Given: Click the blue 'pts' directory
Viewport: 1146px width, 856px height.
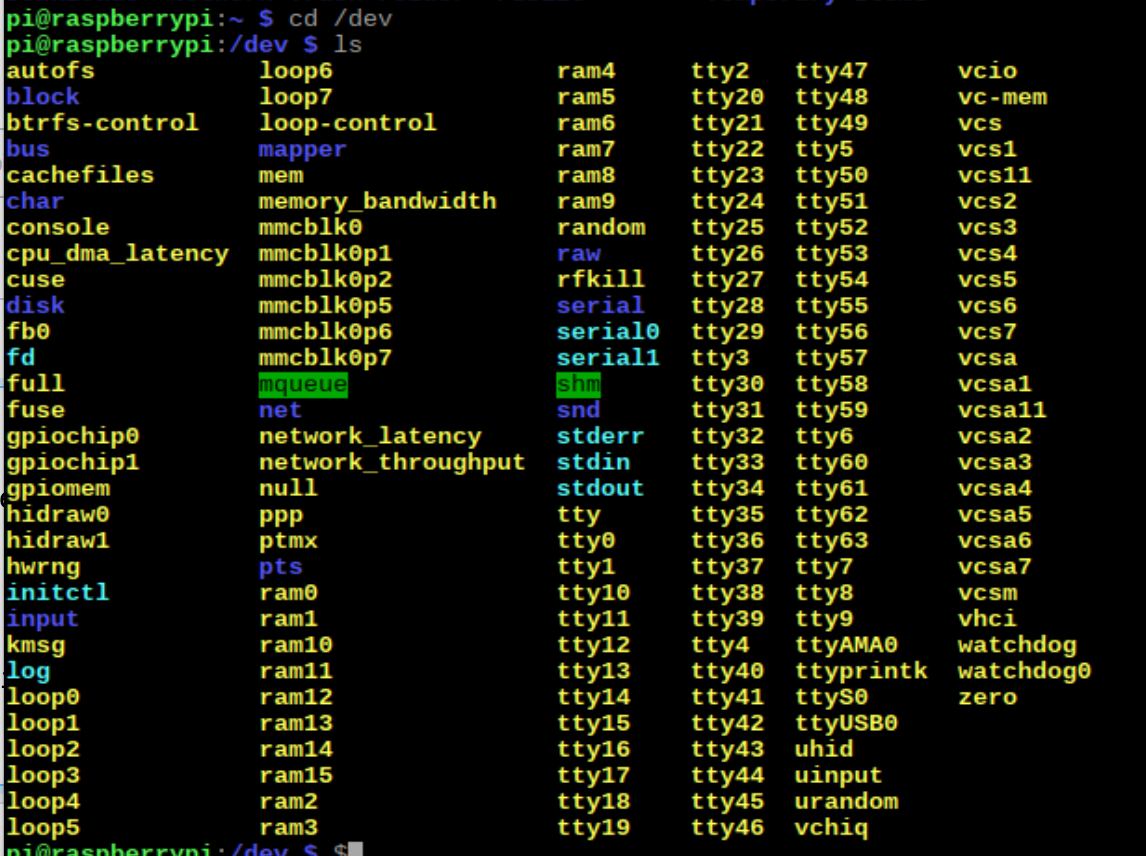Looking at the screenshot, I should [x=280, y=567].
